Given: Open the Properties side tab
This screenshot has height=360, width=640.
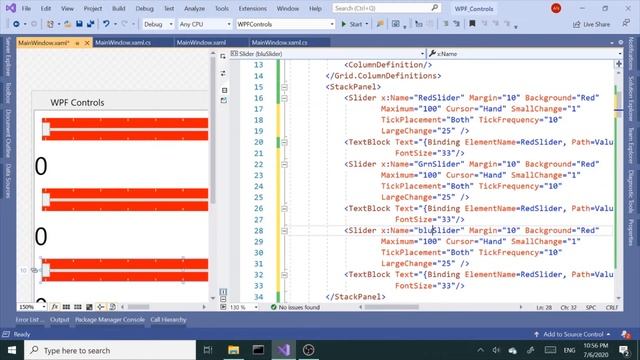Looking at the screenshot, I should pos(631,232).
